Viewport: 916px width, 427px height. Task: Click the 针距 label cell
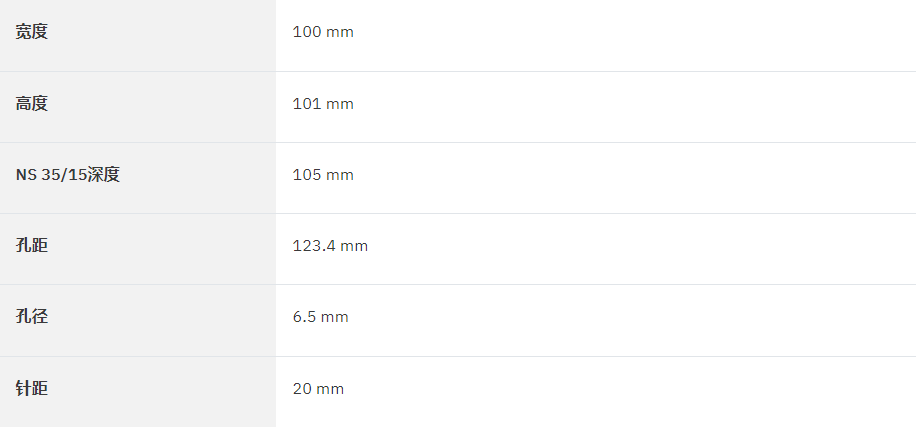click(138, 392)
